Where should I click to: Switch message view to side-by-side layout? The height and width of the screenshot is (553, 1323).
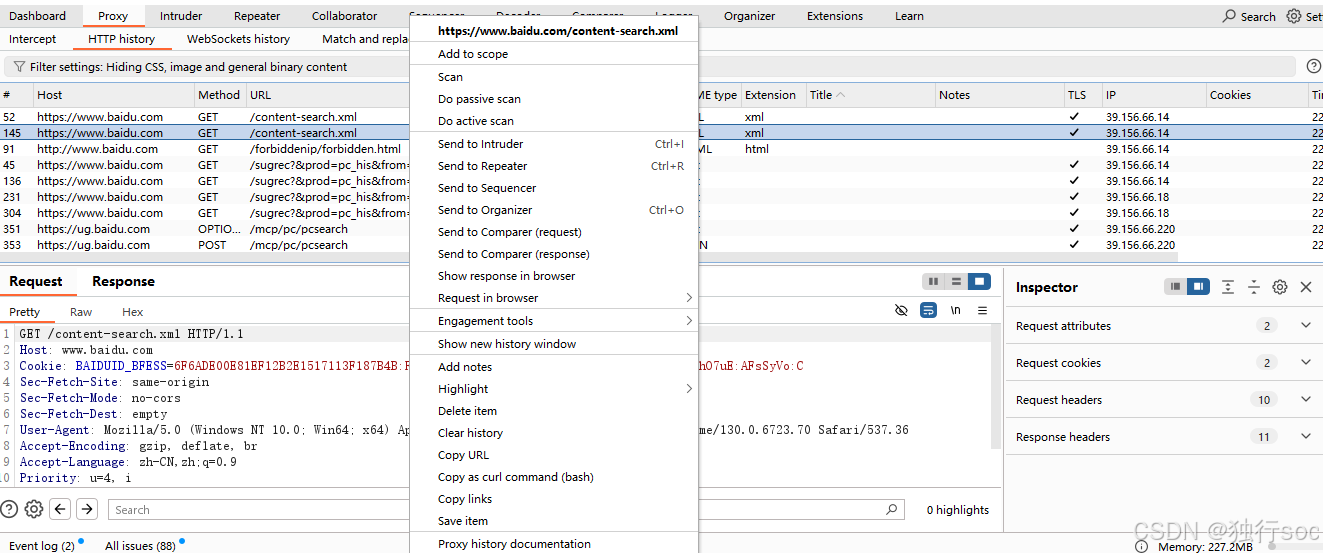934,282
